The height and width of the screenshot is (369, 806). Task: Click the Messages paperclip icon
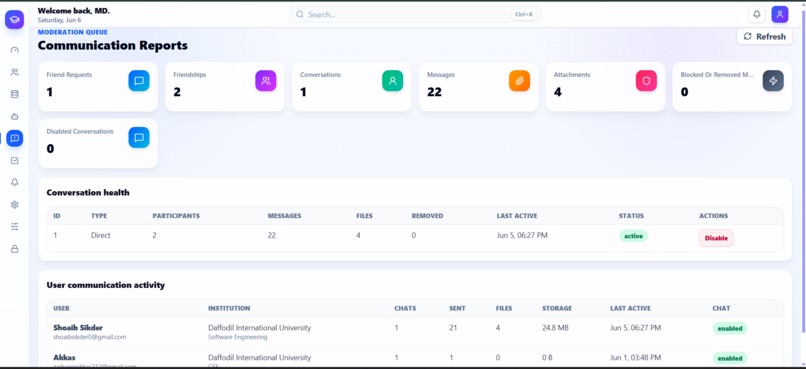coord(520,81)
